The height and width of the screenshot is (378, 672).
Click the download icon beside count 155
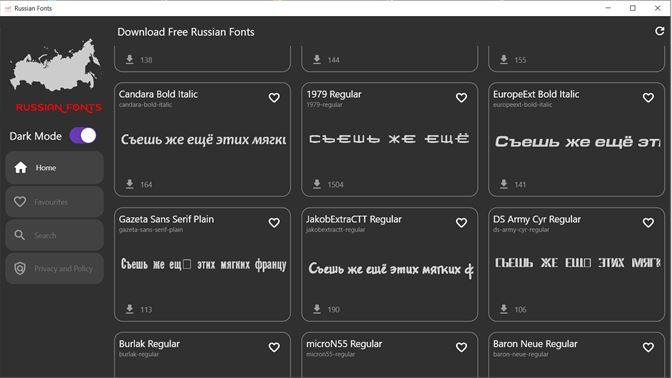click(x=504, y=60)
